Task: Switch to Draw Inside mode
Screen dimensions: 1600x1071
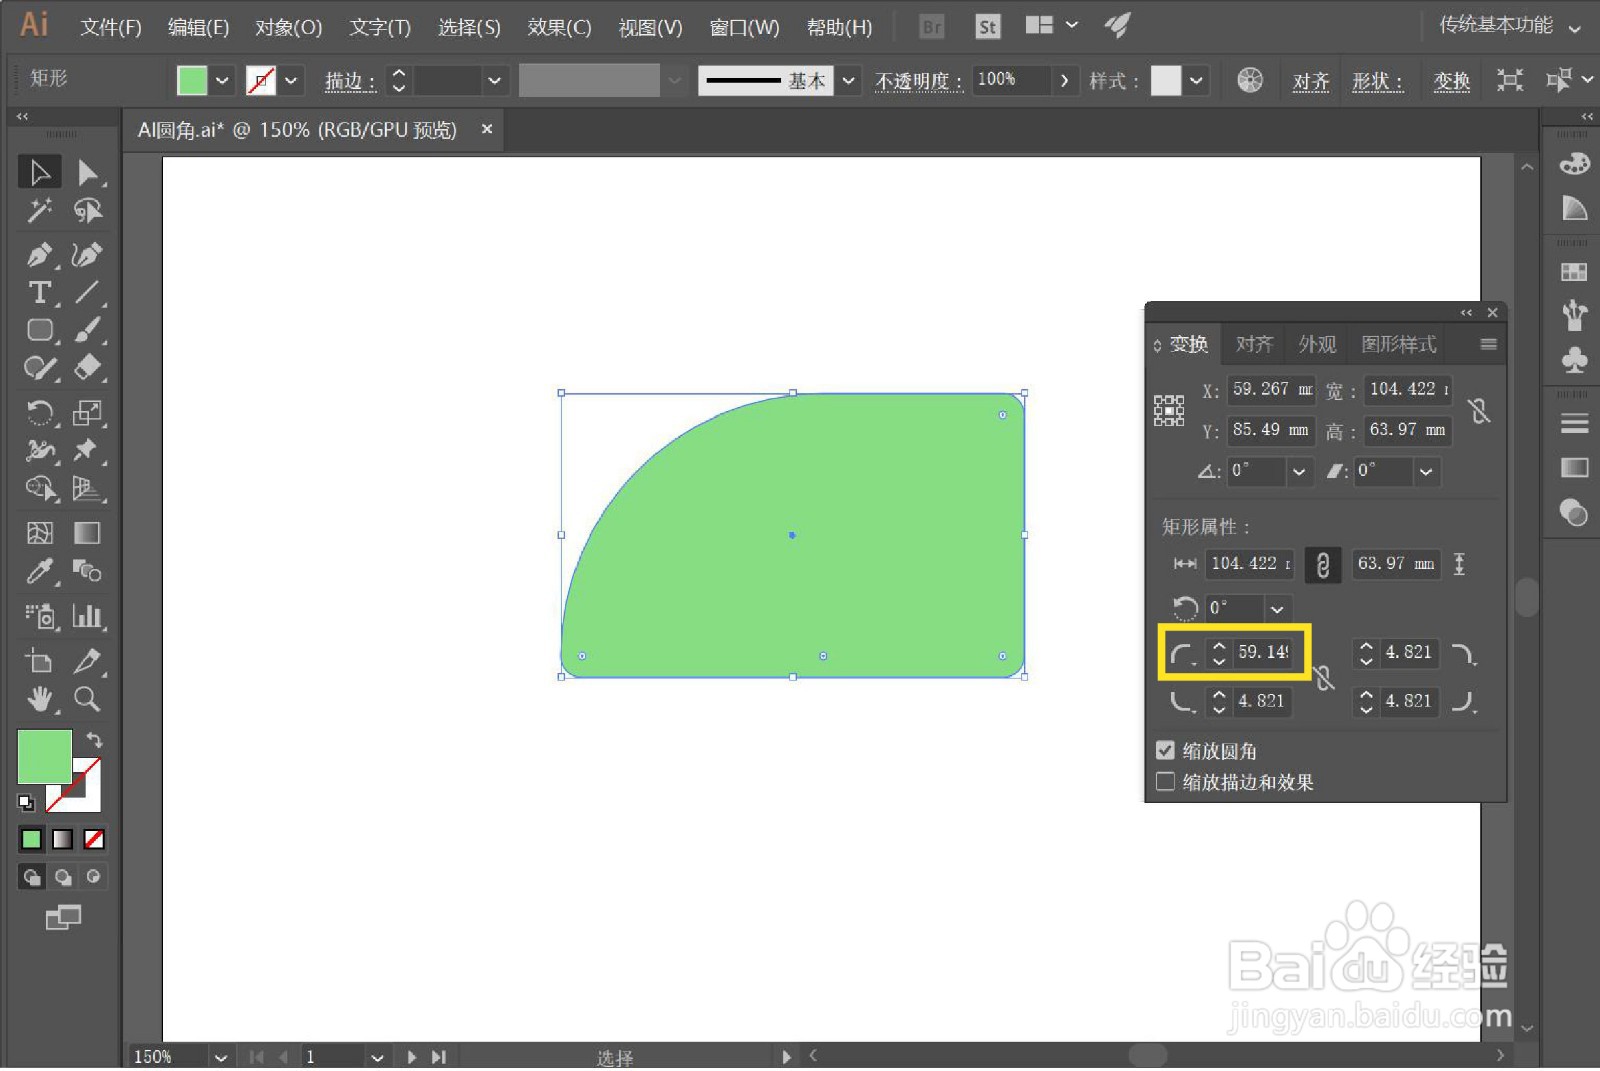Action: 94,877
